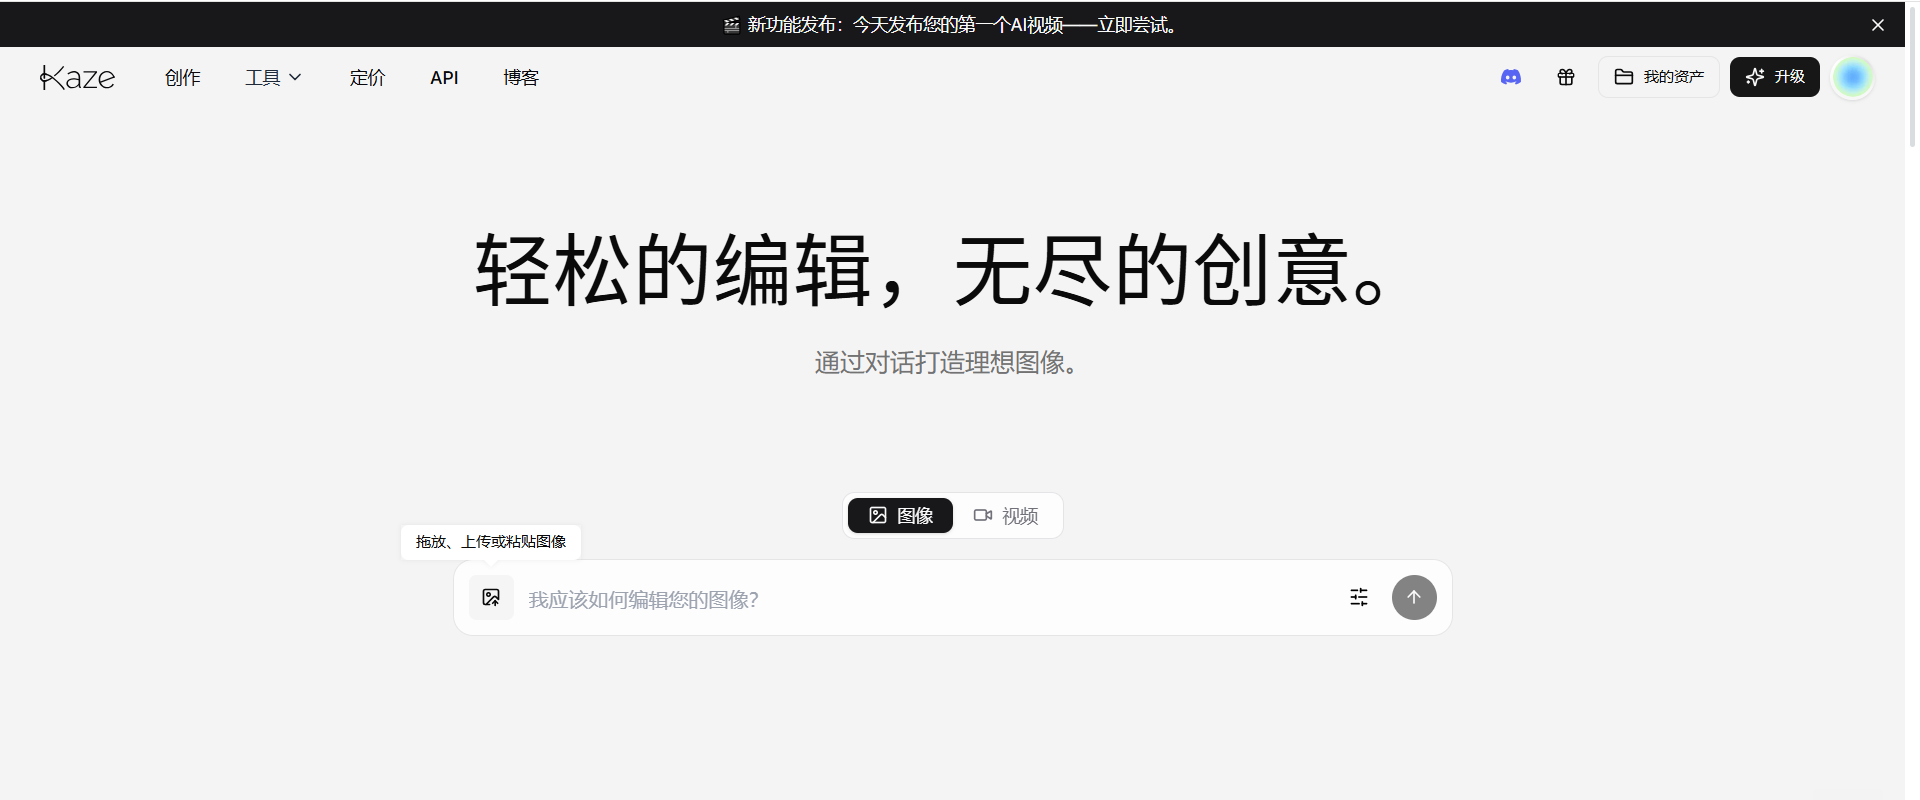Image resolution: width=1920 pixels, height=800 pixels.
Task: Click the gift rewards icon
Action: pos(1565,77)
